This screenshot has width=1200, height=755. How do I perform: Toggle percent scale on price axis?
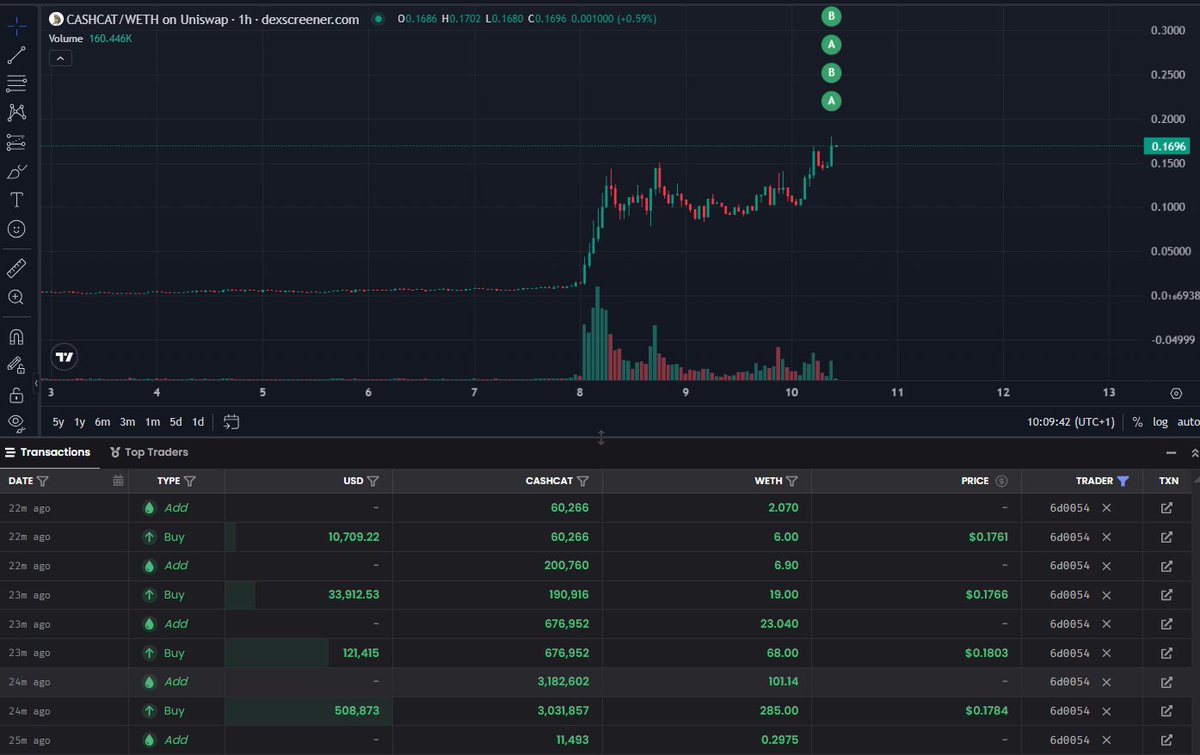[x=1137, y=422]
